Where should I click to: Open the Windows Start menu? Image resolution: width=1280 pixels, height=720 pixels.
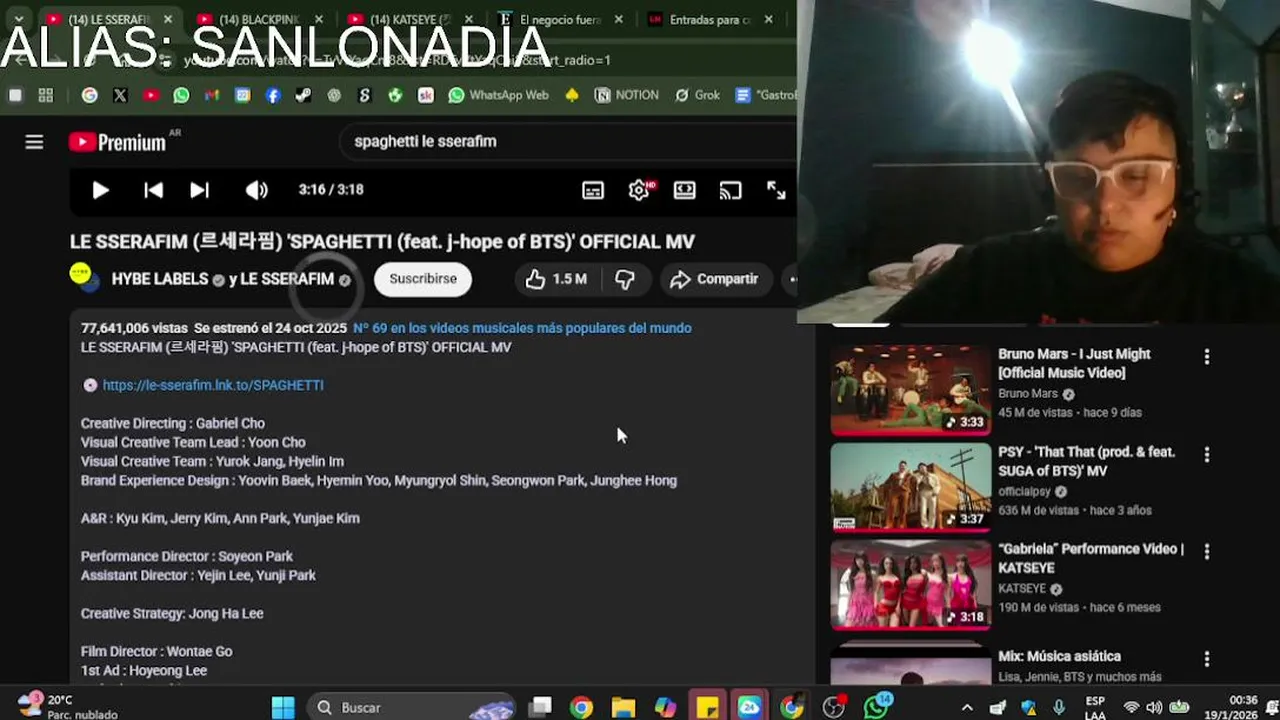click(x=283, y=707)
